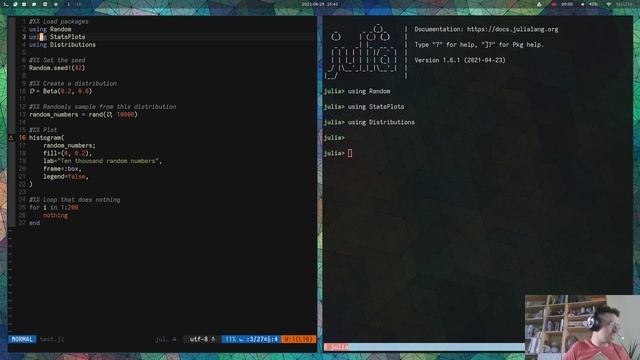This screenshot has height=360, width=640.
Task: Click the Wi-Fi icon in the top bar
Action: tap(609, 4)
